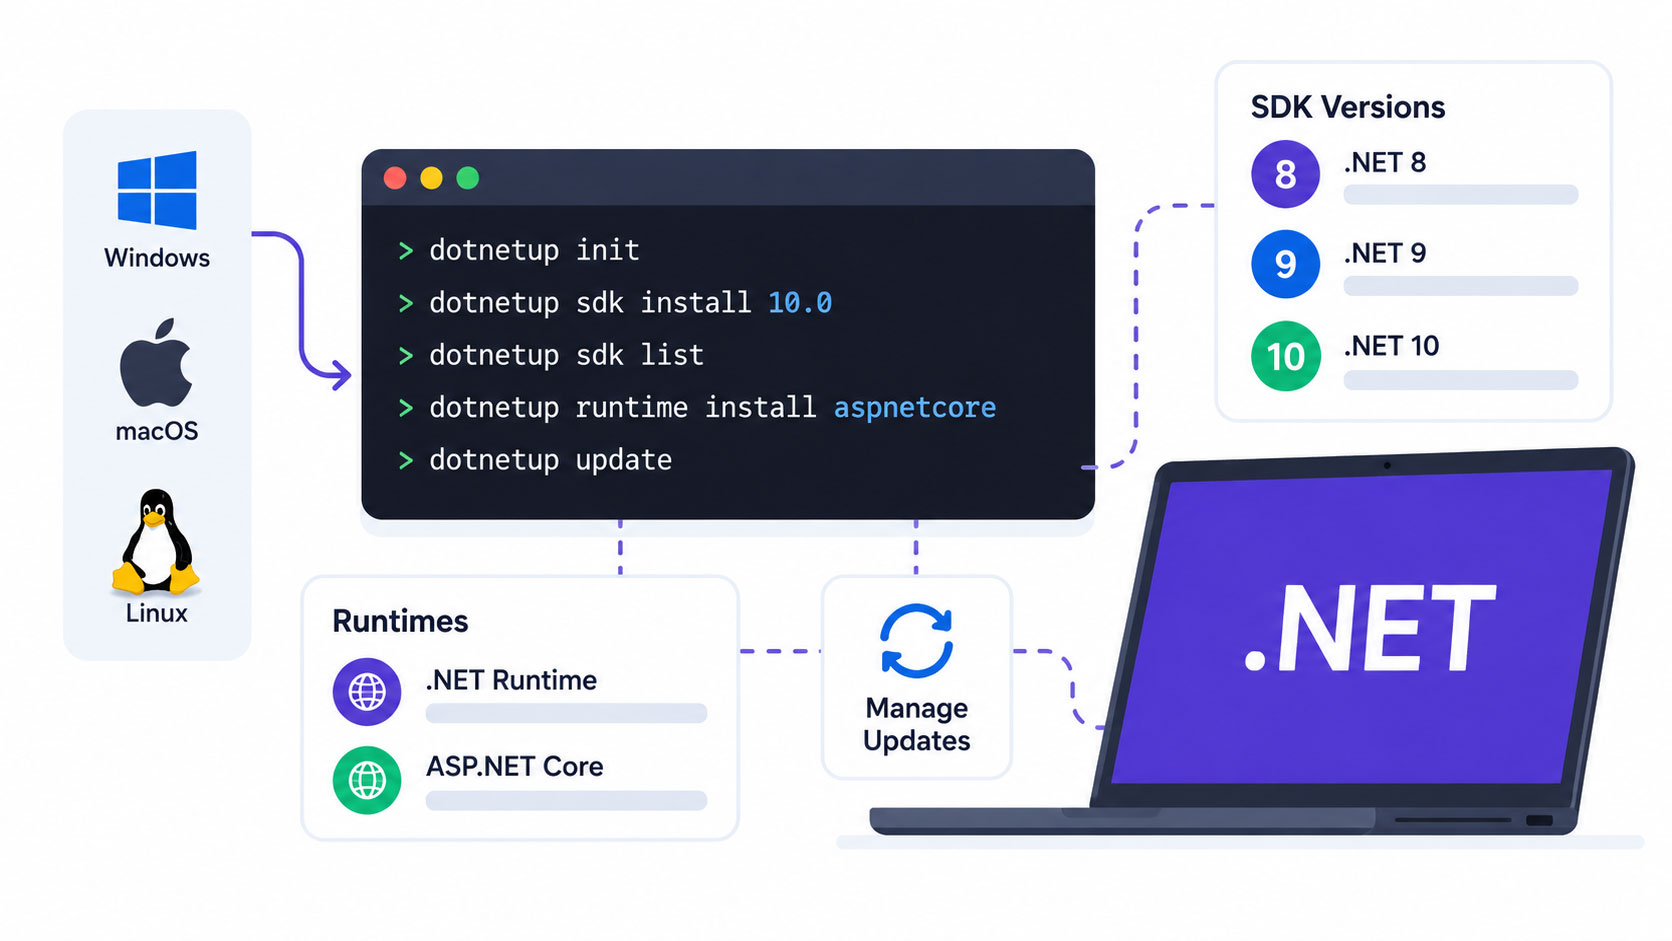Click the placeholder bar under .NET 9
This screenshot has height=941, width=1672.
(1461, 286)
